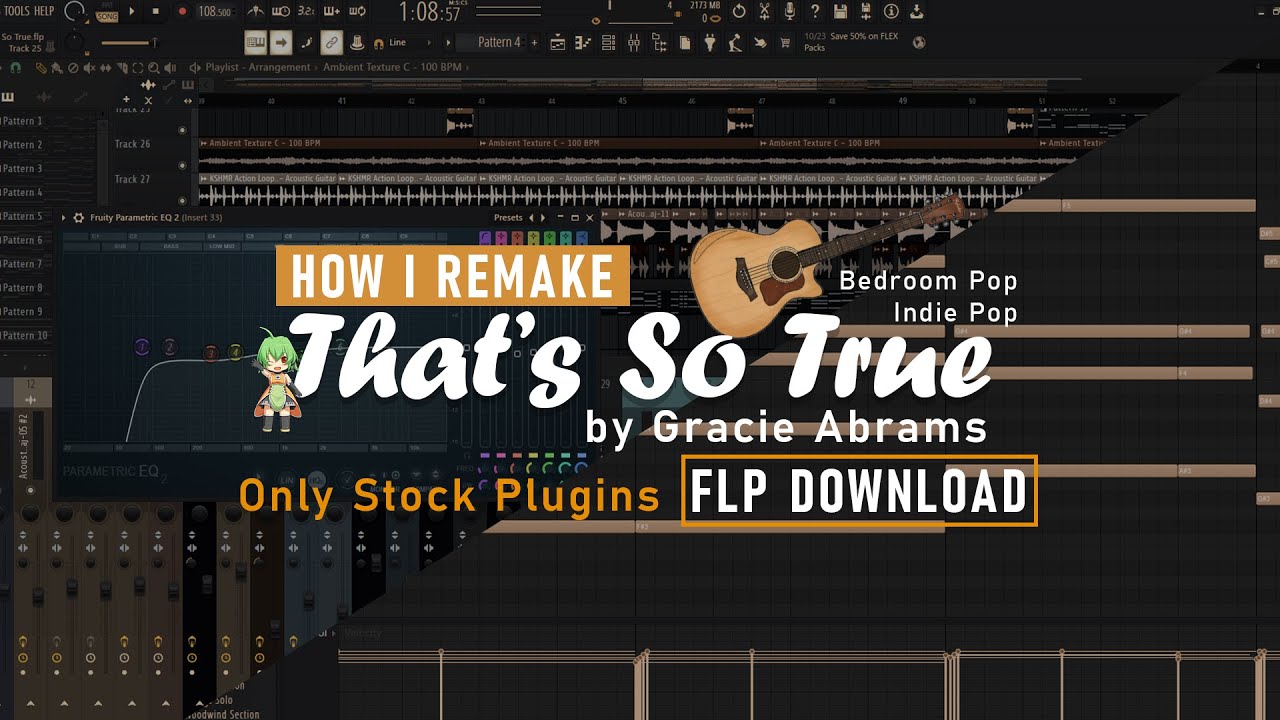Open the shopping cart content library
Screen dimensions: 1280x720
point(785,43)
